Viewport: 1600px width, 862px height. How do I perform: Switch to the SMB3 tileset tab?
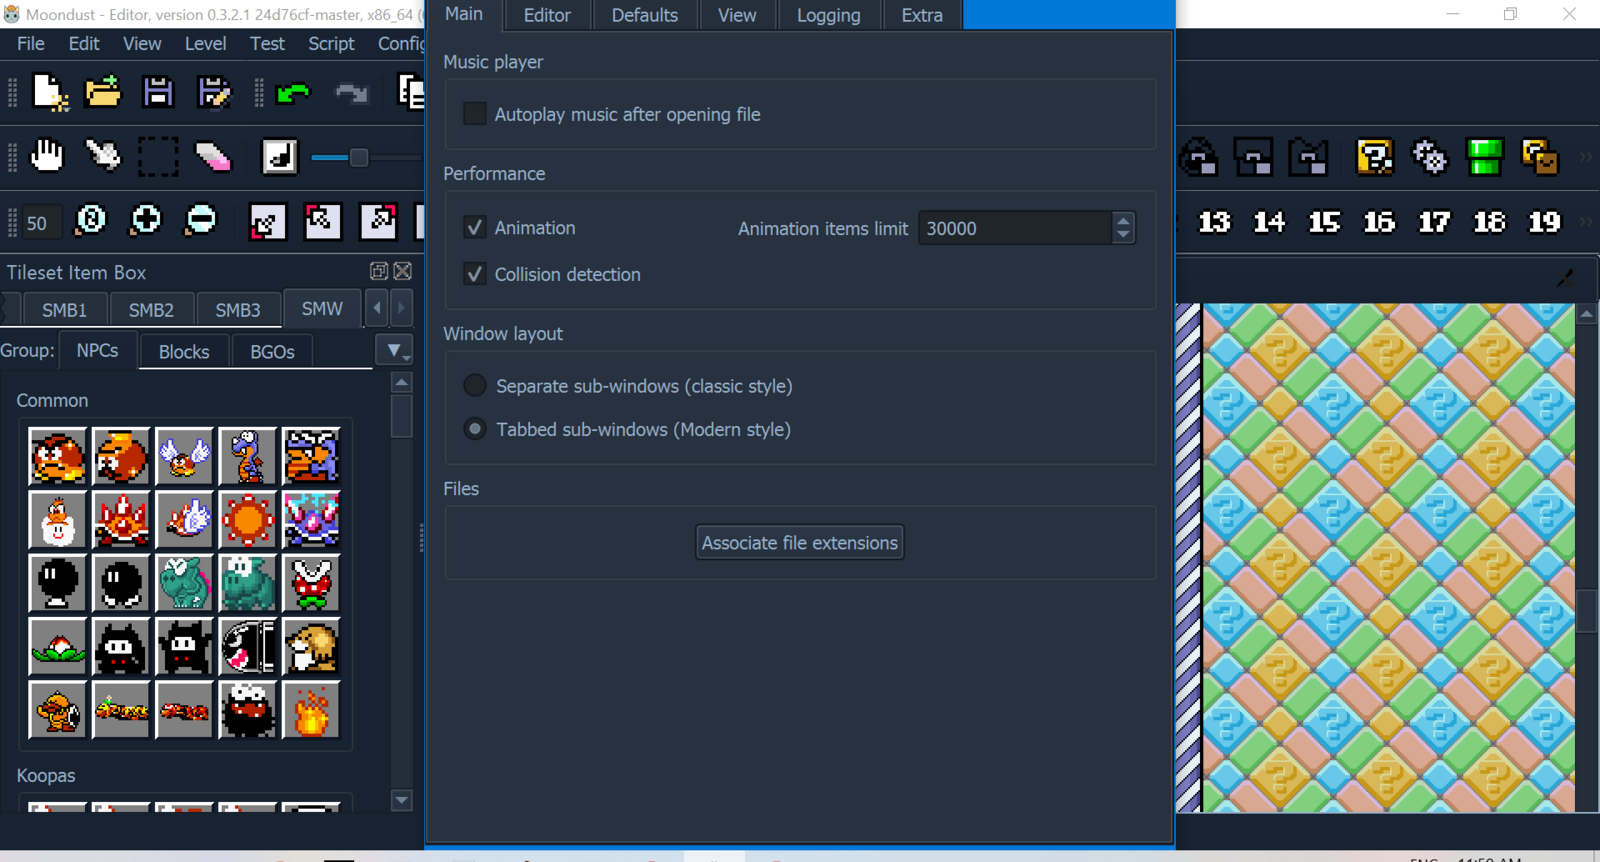pyautogui.click(x=238, y=310)
